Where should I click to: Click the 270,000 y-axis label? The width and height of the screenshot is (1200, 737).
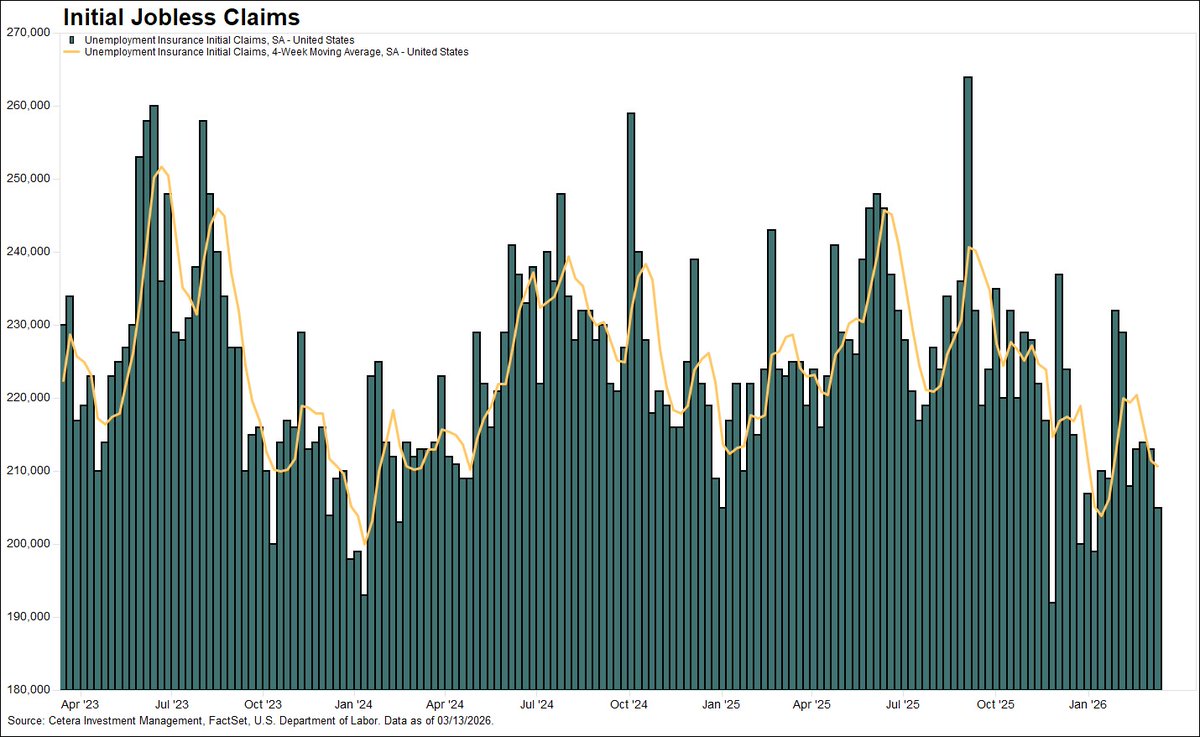point(29,31)
